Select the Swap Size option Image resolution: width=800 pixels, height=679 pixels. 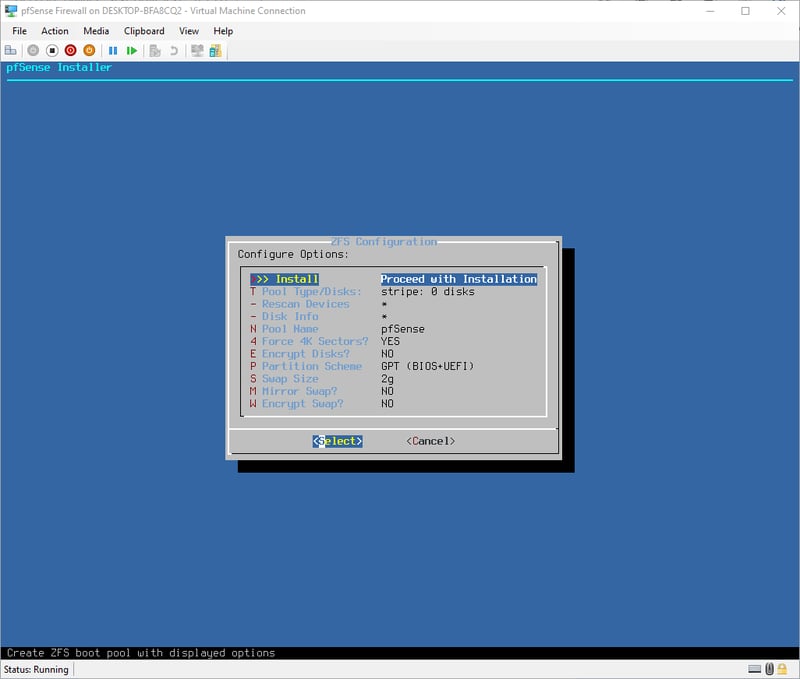pyautogui.click(x=290, y=379)
